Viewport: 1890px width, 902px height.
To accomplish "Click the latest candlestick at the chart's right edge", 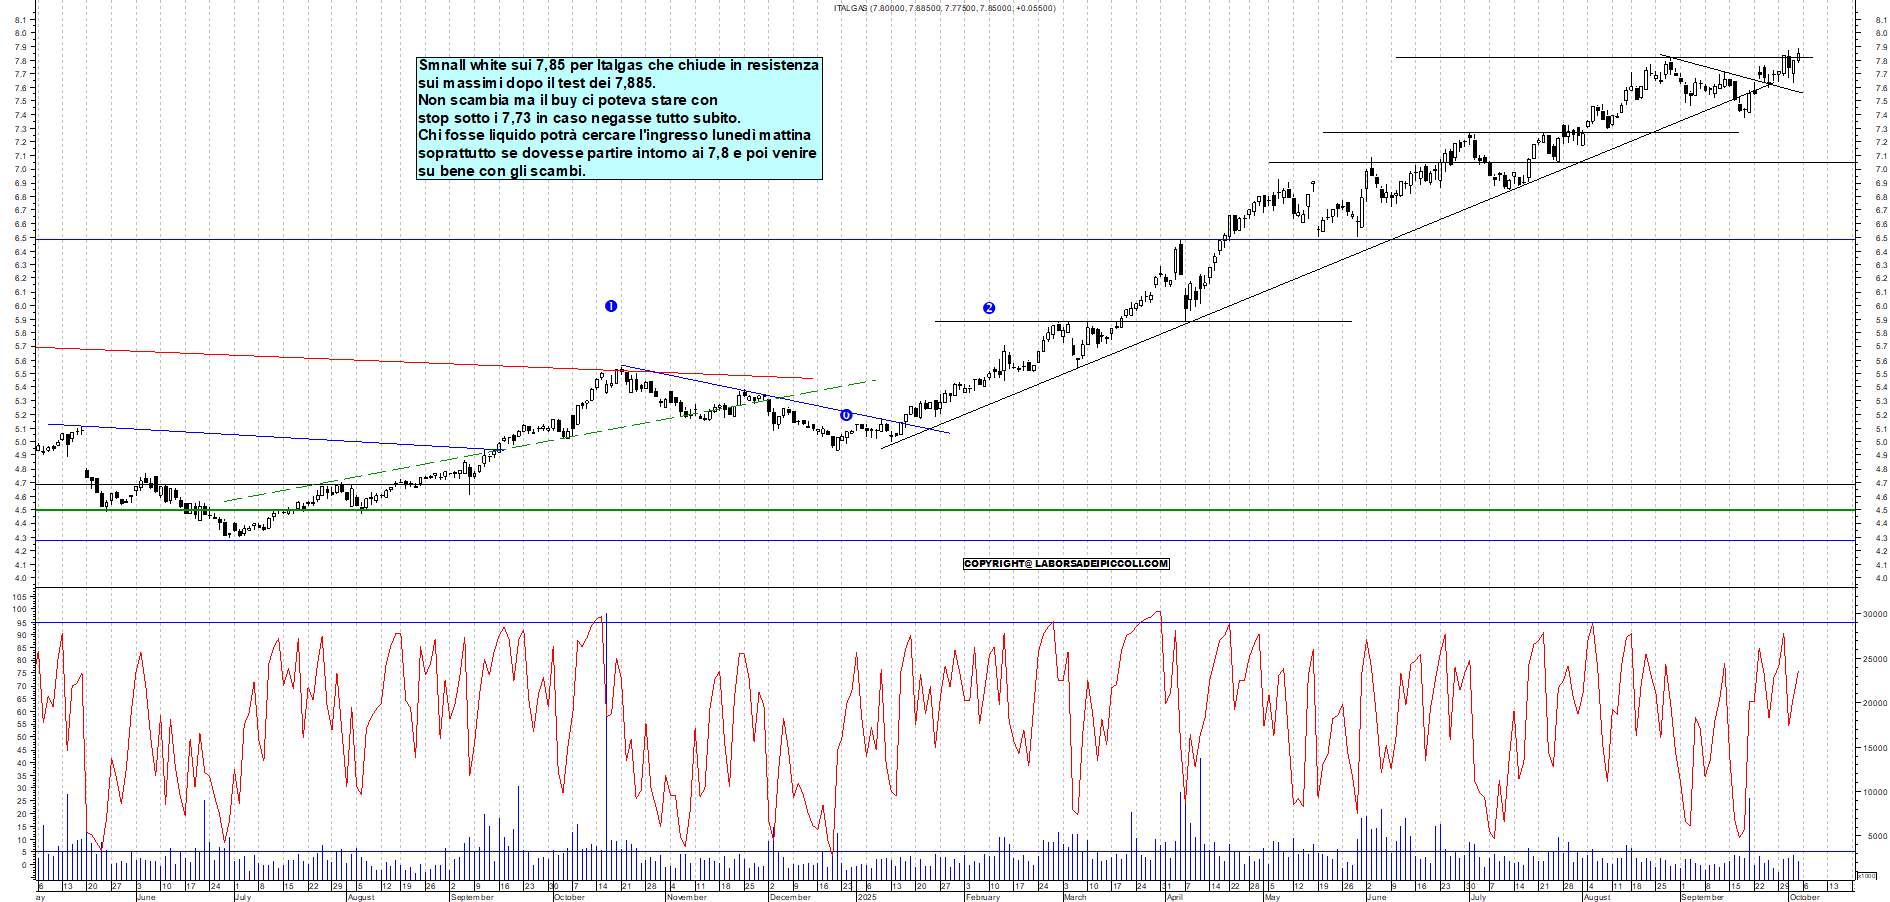I will 1798,56.
